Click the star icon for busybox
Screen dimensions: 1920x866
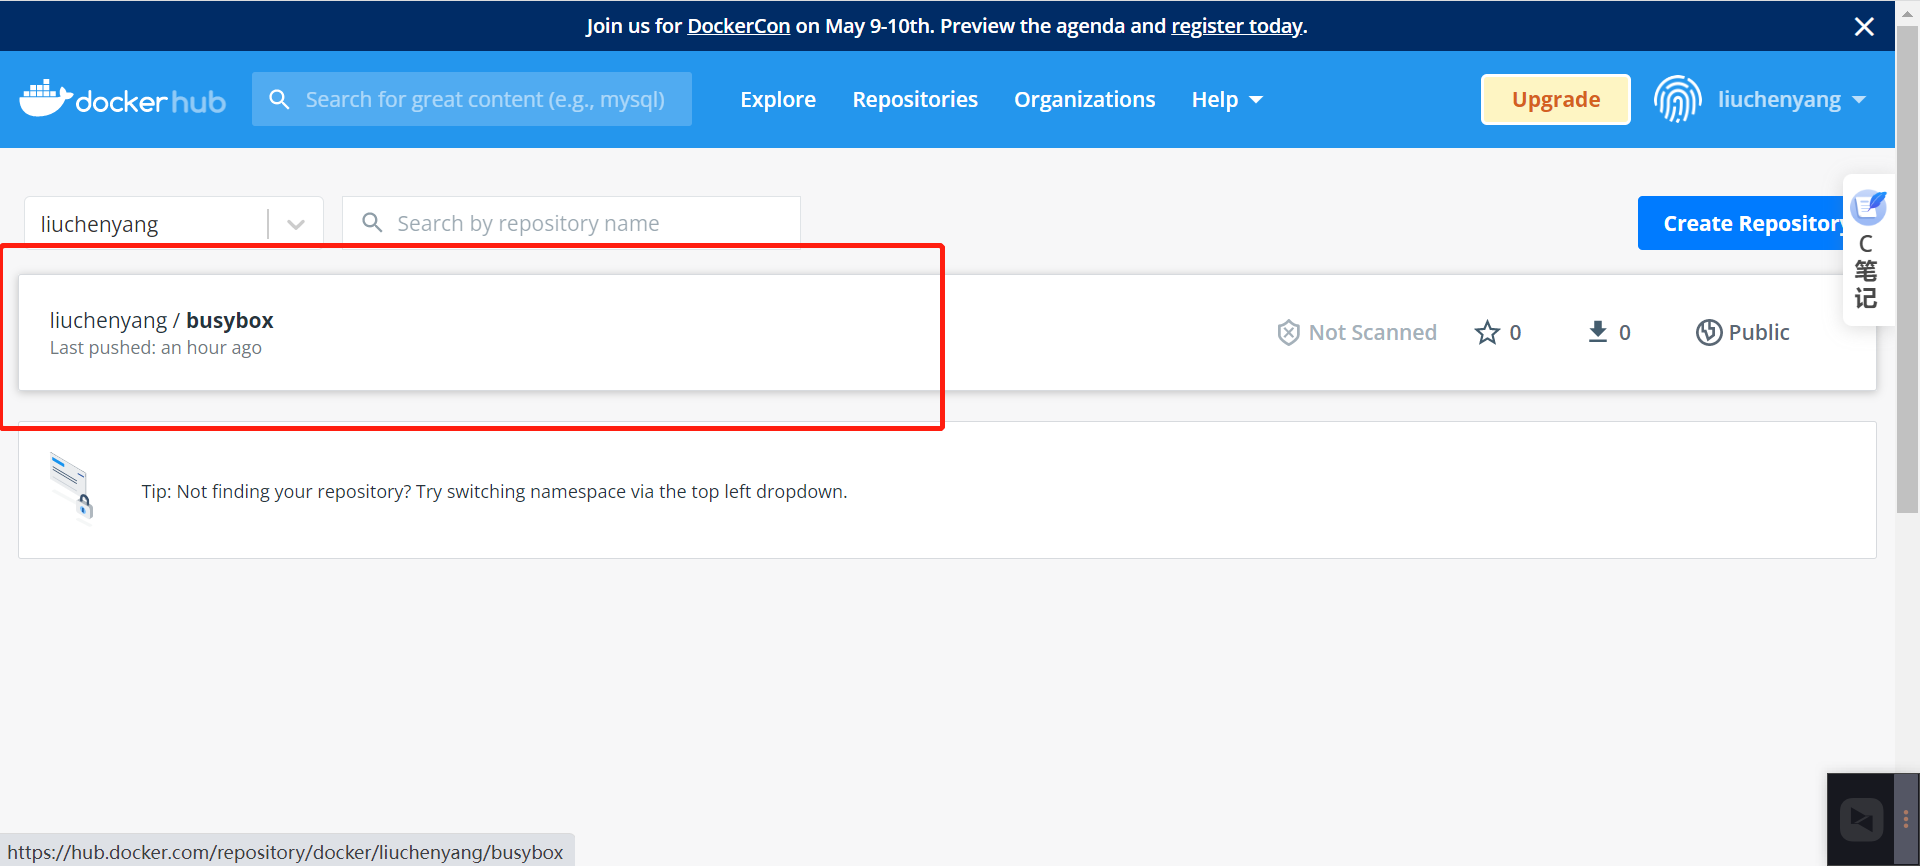(1487, 332)
